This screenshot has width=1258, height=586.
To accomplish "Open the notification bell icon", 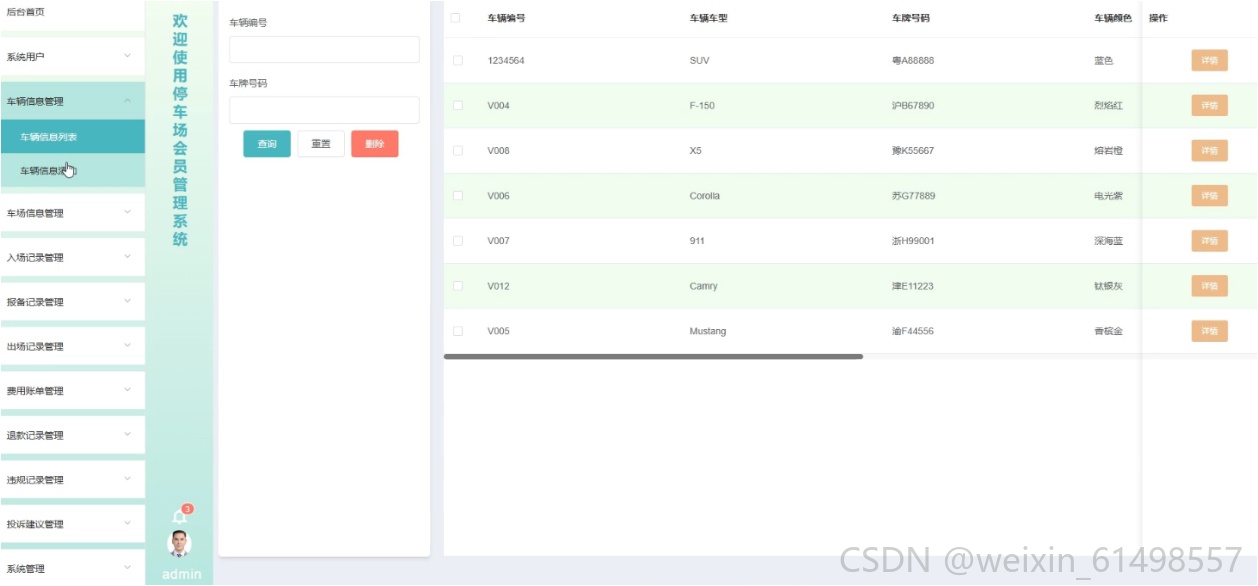I will (x=180, y=517).
